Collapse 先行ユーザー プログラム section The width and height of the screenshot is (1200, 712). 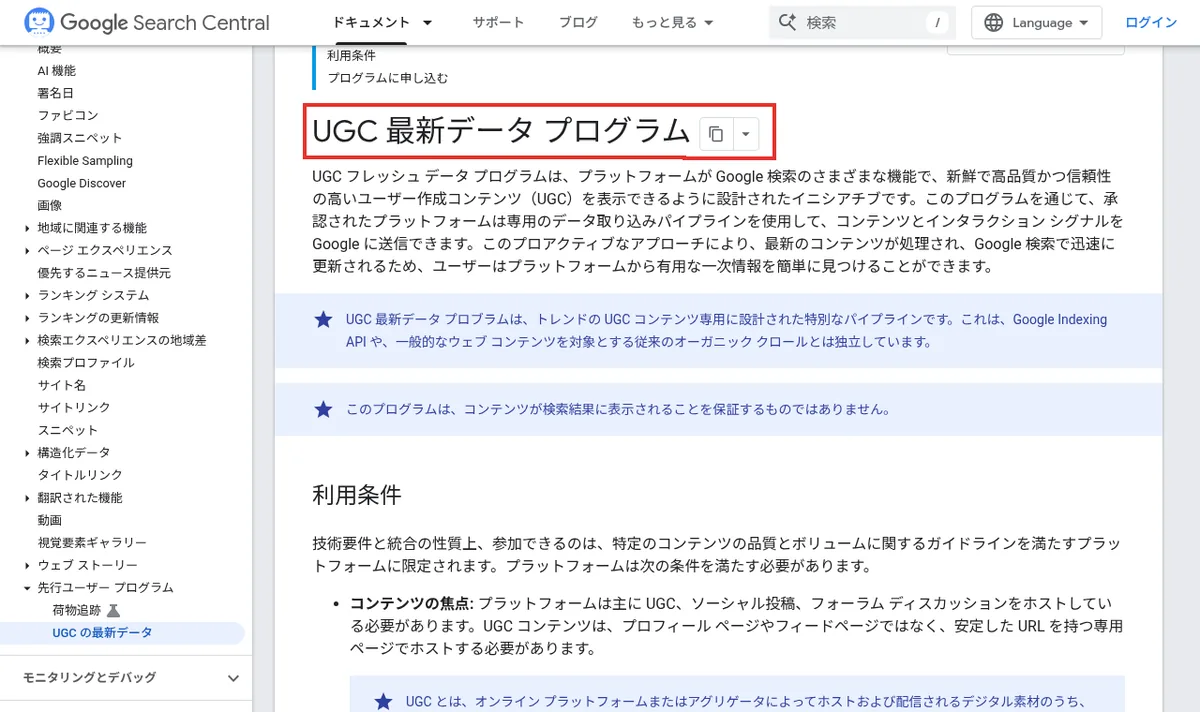coord(27,587)
